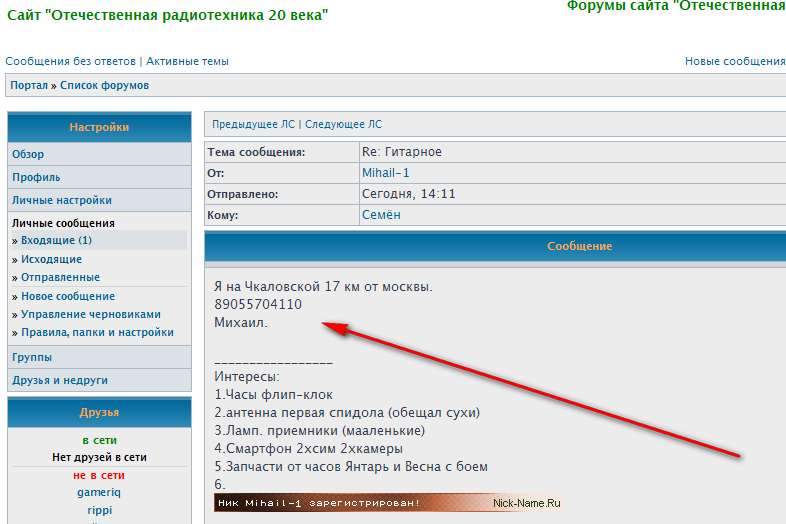
Task: Click the green "в сети" label
Action: [x=99, y=440]
